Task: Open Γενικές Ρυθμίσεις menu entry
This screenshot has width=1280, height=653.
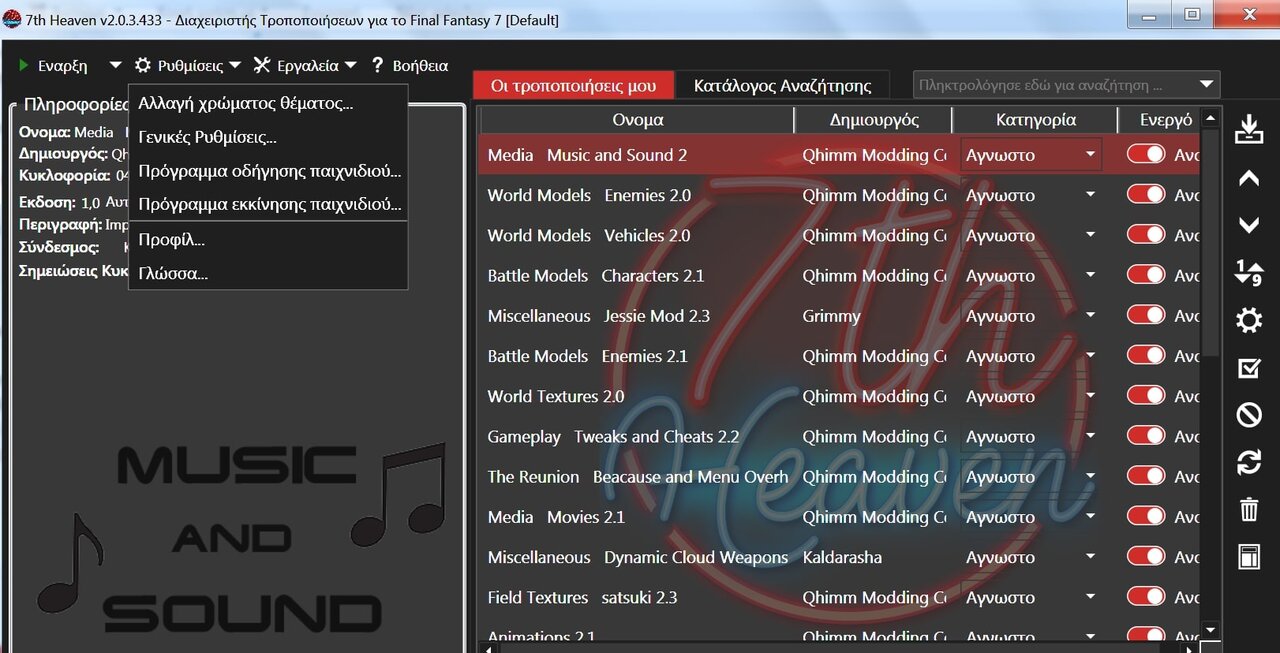Action: point(207,137)
